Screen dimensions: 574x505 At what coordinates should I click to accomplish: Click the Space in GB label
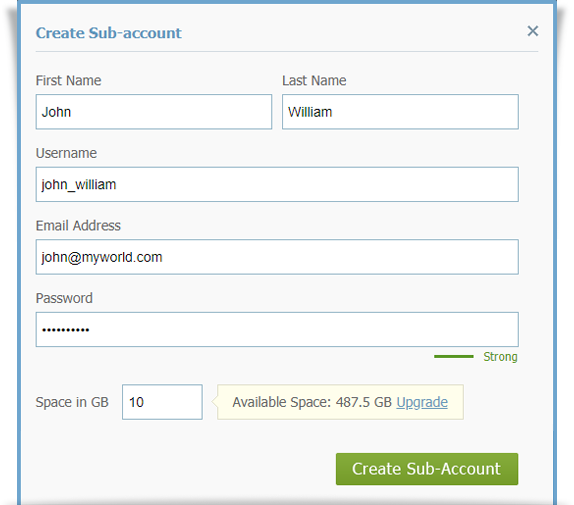(72, 402)
